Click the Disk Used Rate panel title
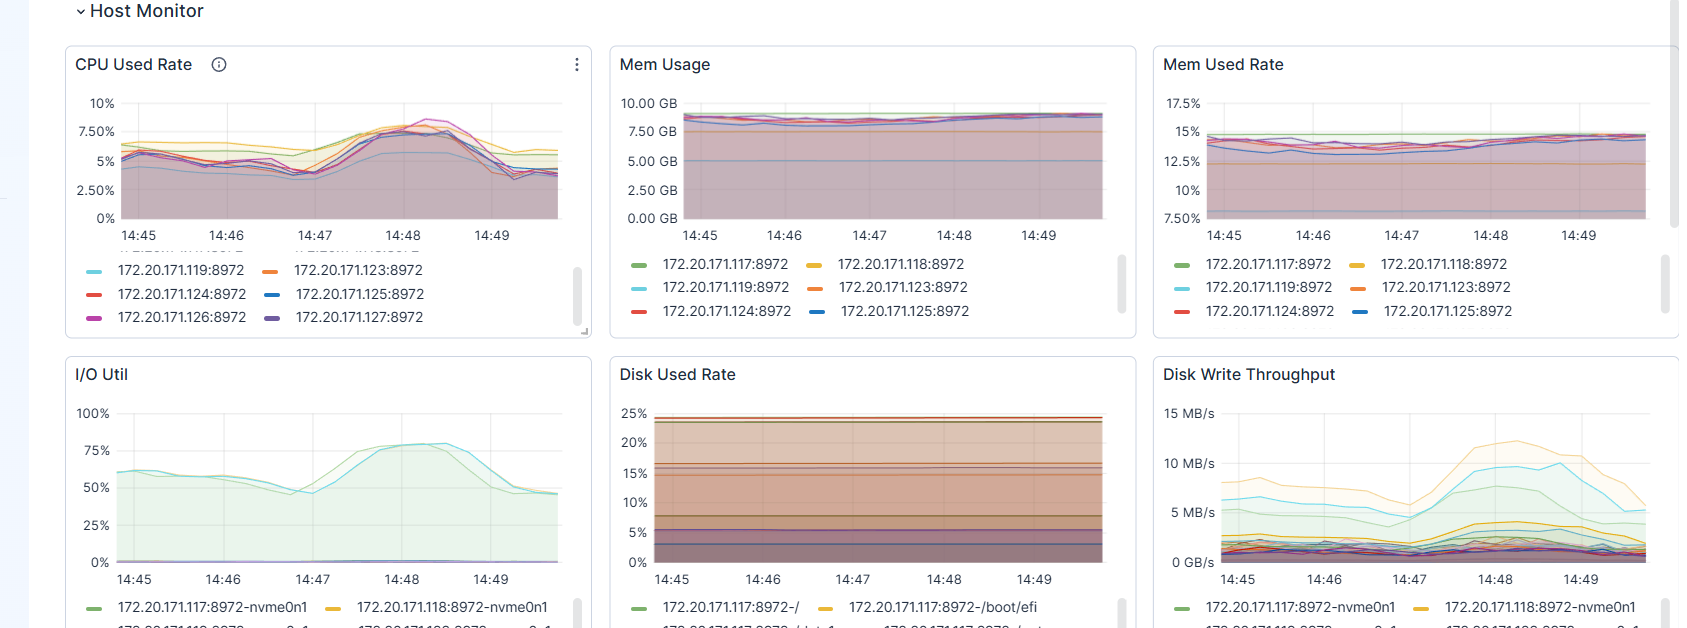1687x628 pixels. click(677, 375)
